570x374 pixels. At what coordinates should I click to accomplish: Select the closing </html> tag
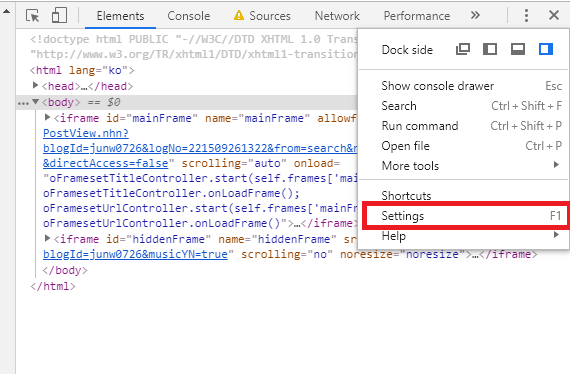pos(53,286)
